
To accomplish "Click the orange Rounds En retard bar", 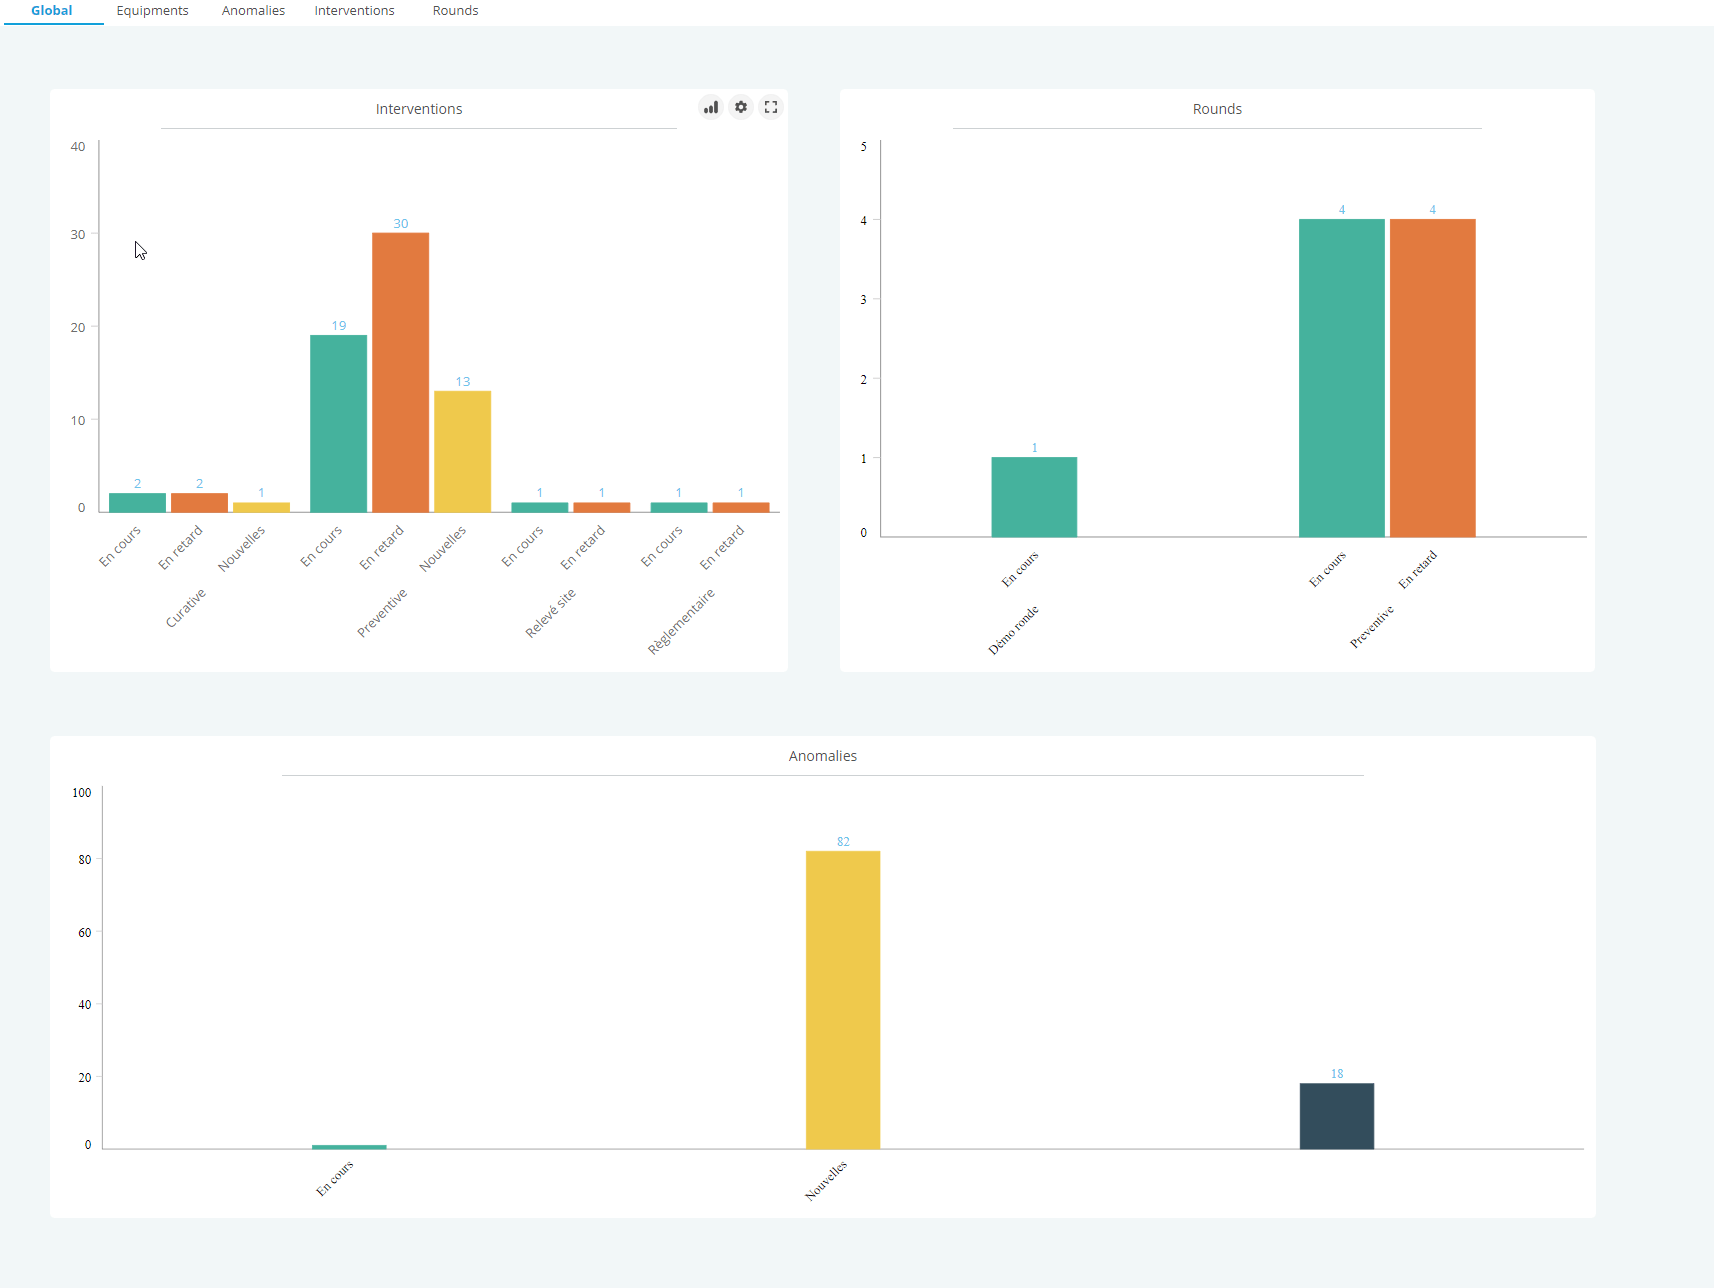I will [1433, 378].
